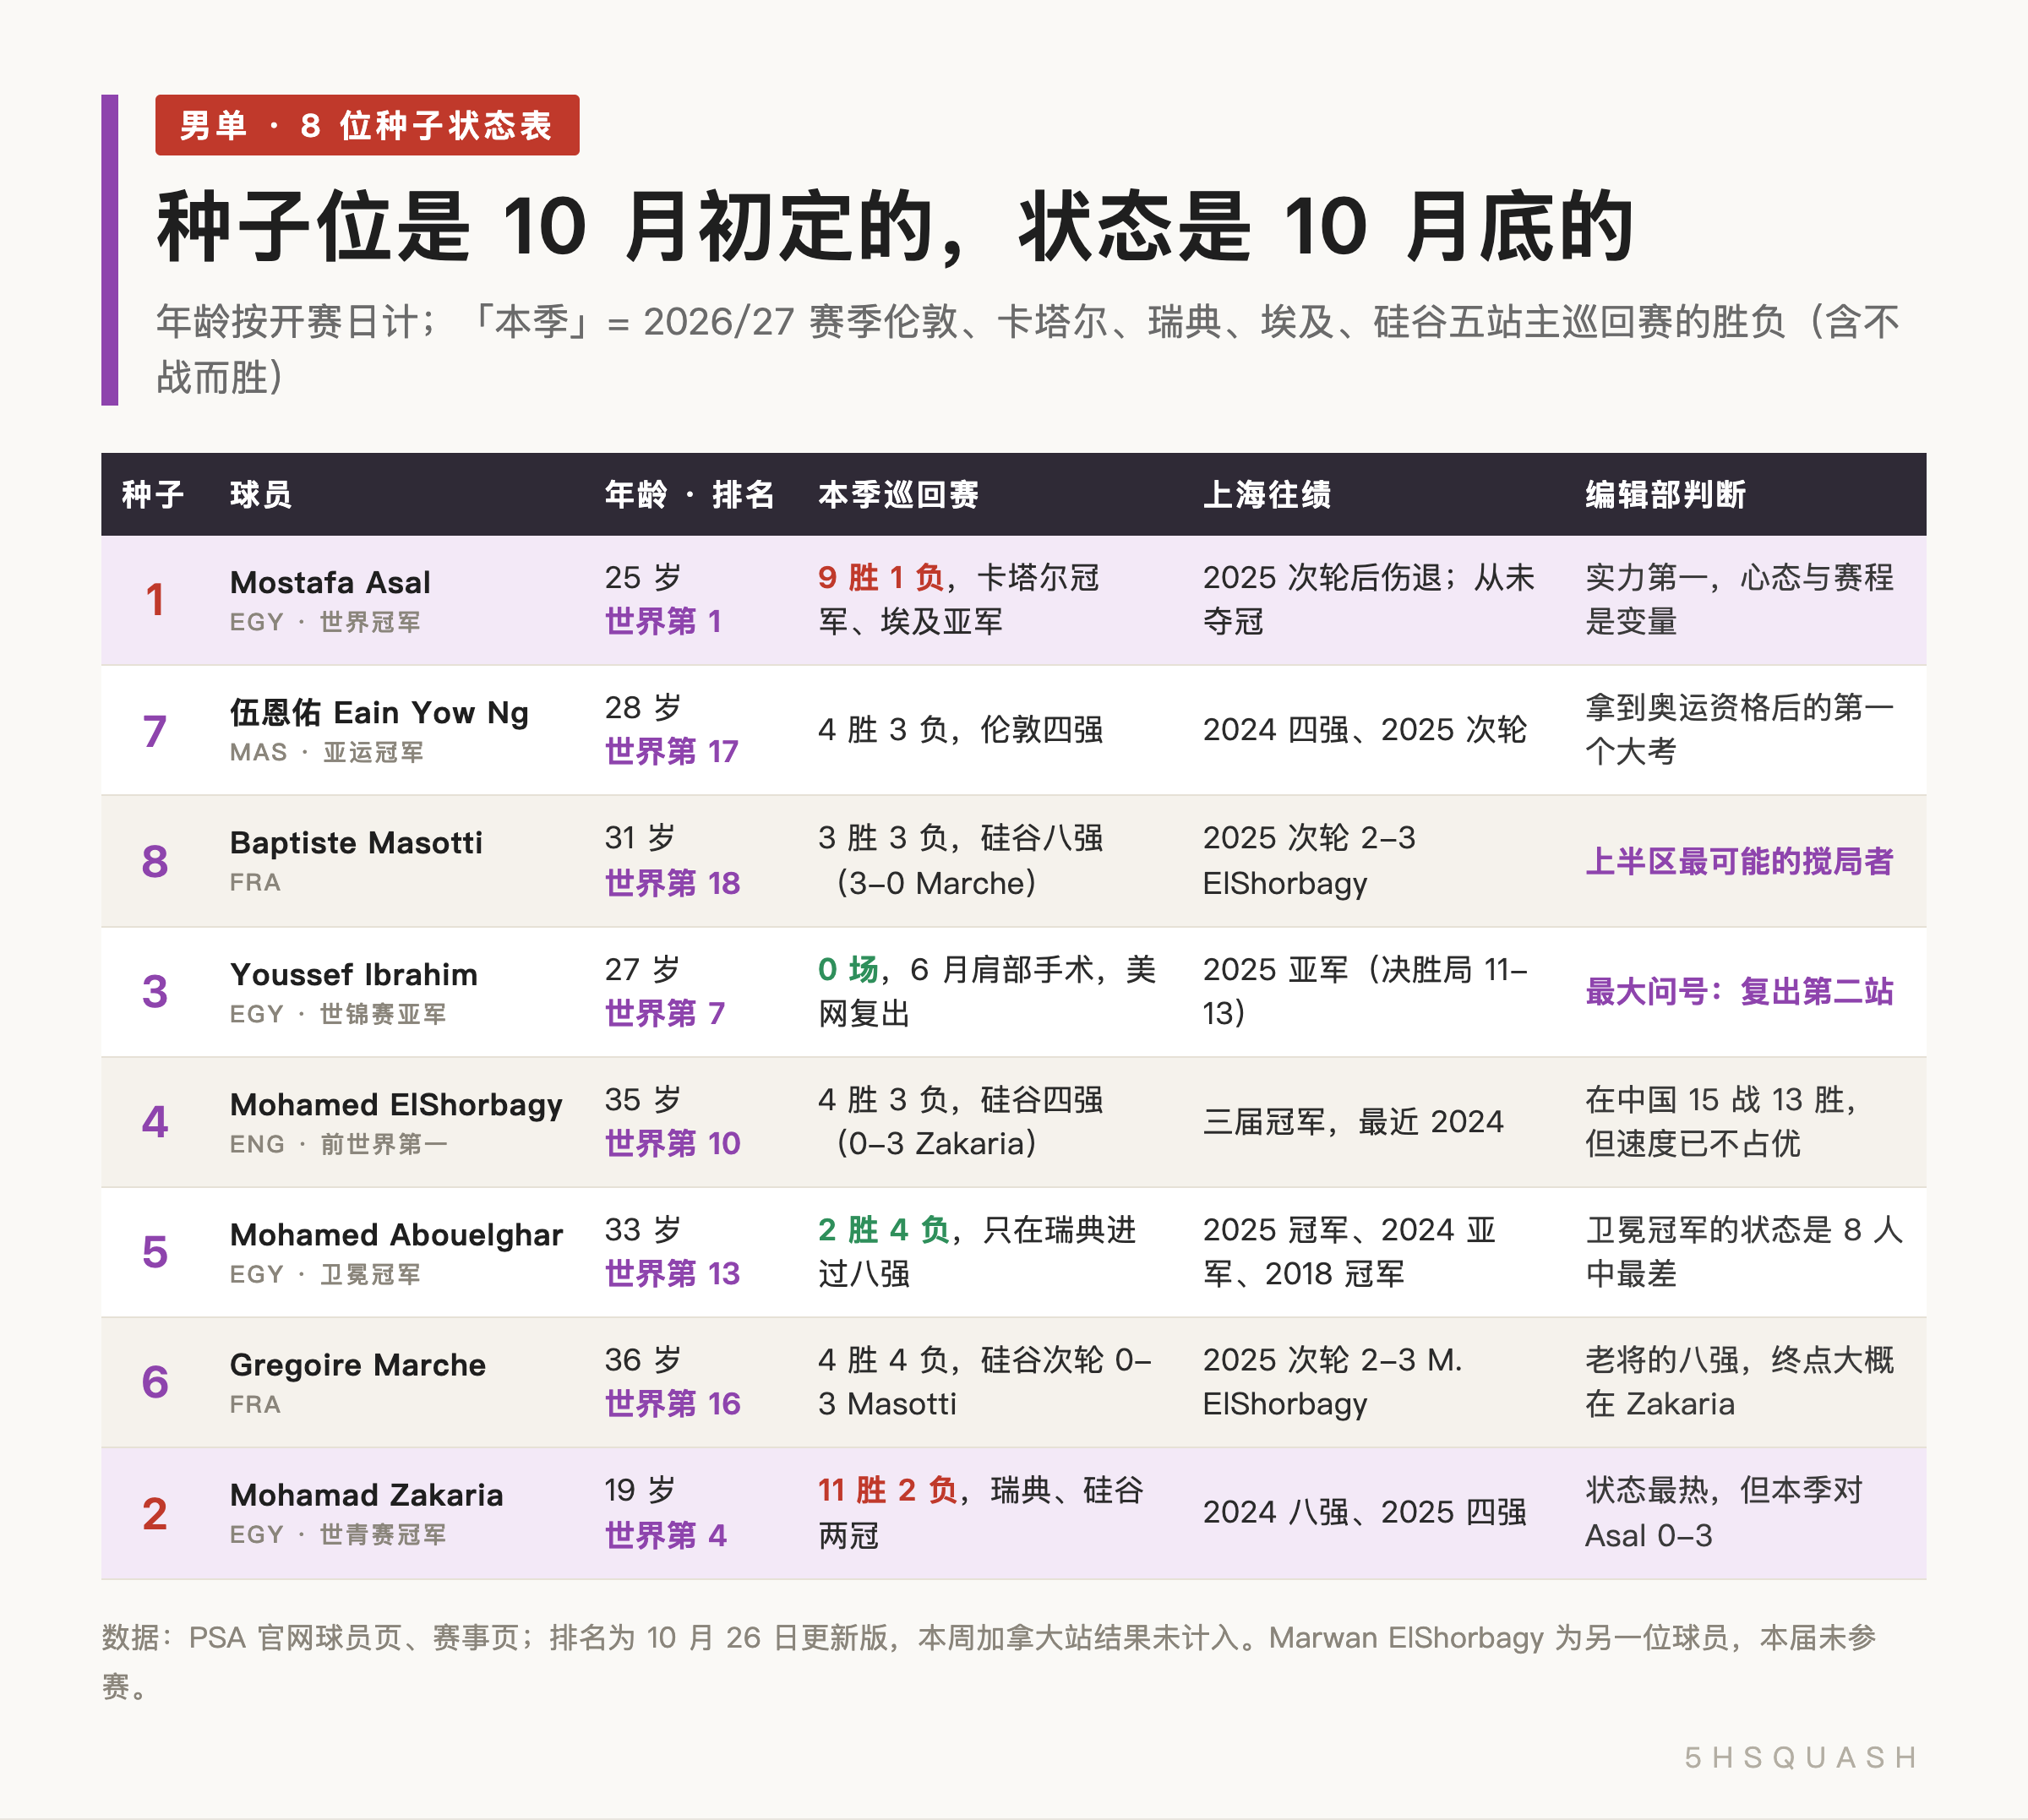Screen dimensions: 2028x1820
Task: Click ranking 世界第 4
Action: 665,1535
